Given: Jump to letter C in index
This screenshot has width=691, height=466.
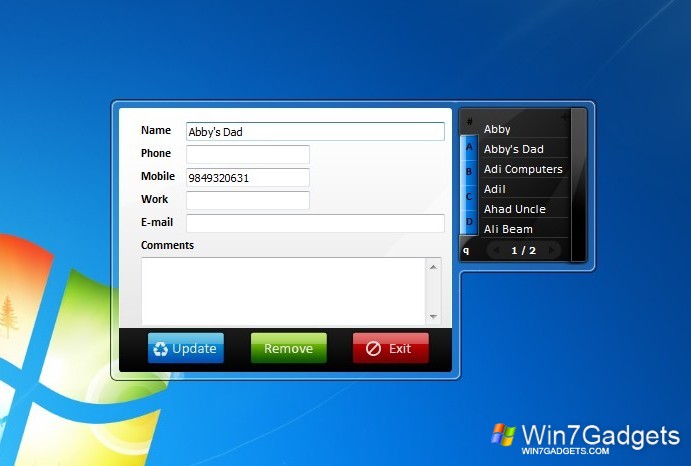Looking at the screenshot, I should [x=469, y=197].
